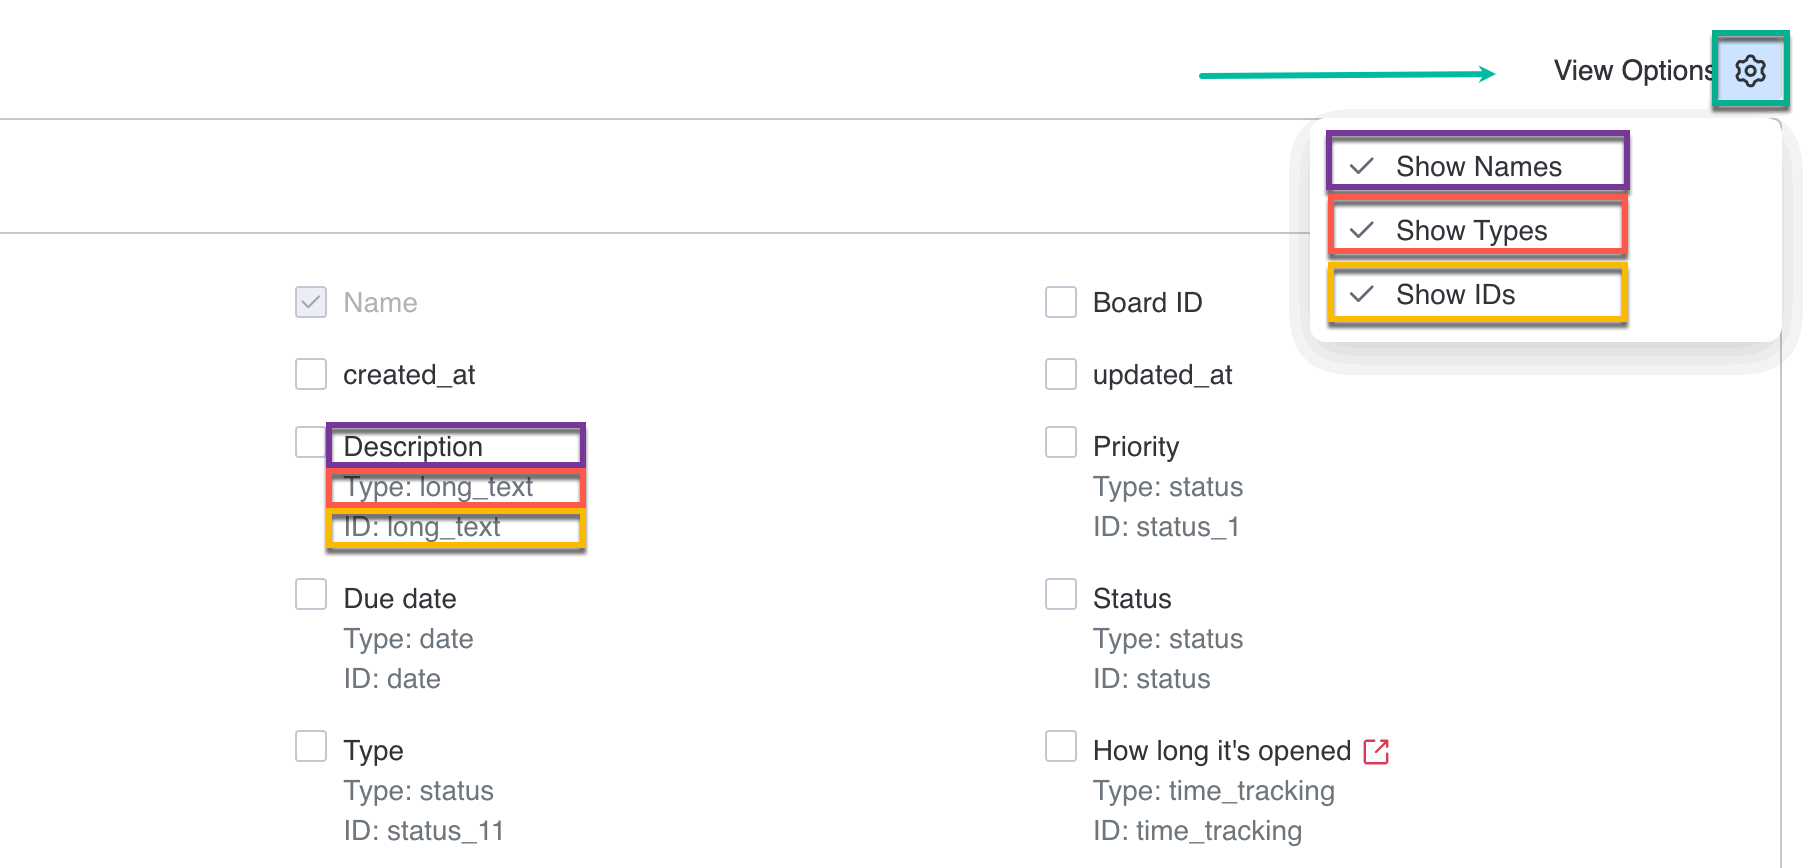Open the View Options gear icon

click(x=1749, y=70)
